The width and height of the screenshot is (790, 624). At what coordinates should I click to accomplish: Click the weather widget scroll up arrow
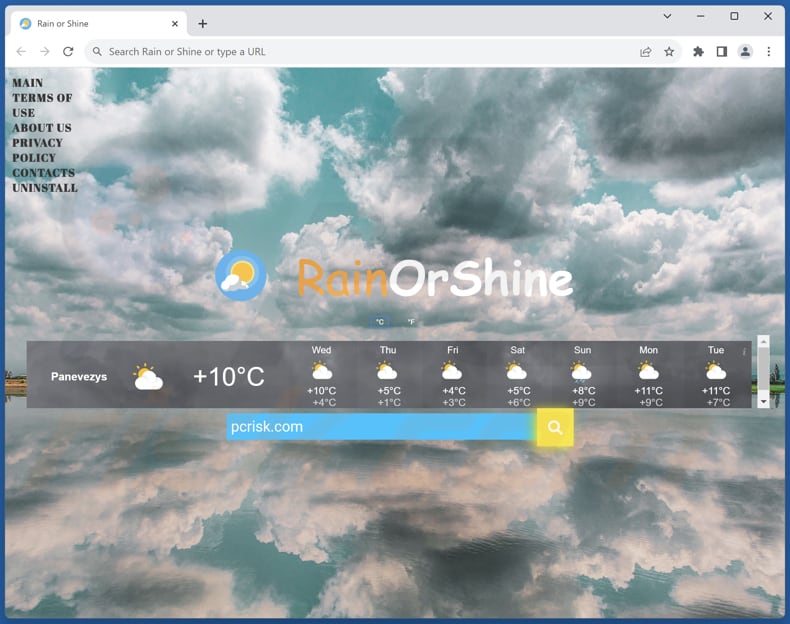763,341
